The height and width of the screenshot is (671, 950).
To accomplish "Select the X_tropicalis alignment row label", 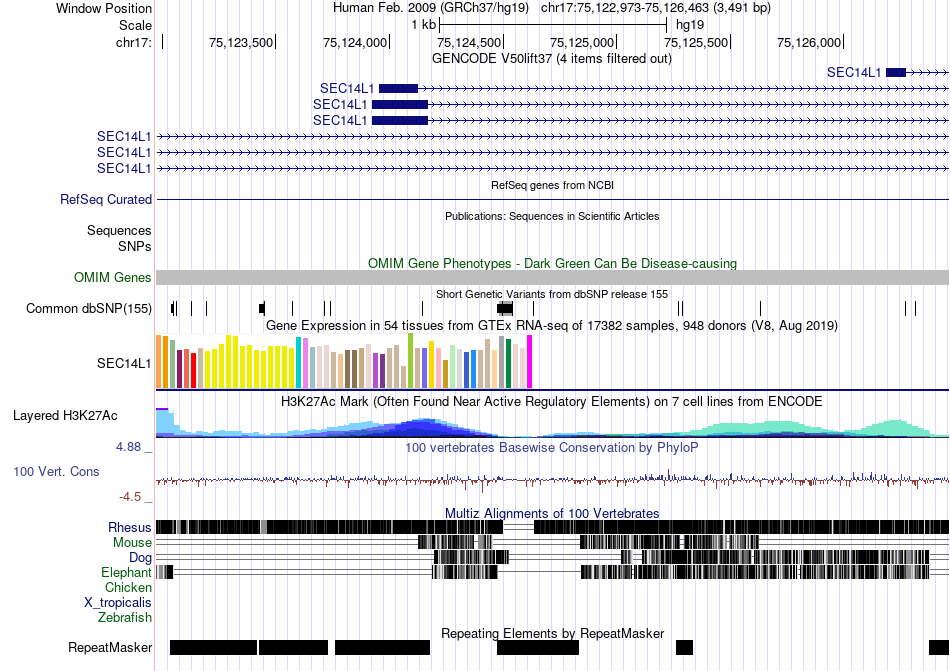I will 118,603.
